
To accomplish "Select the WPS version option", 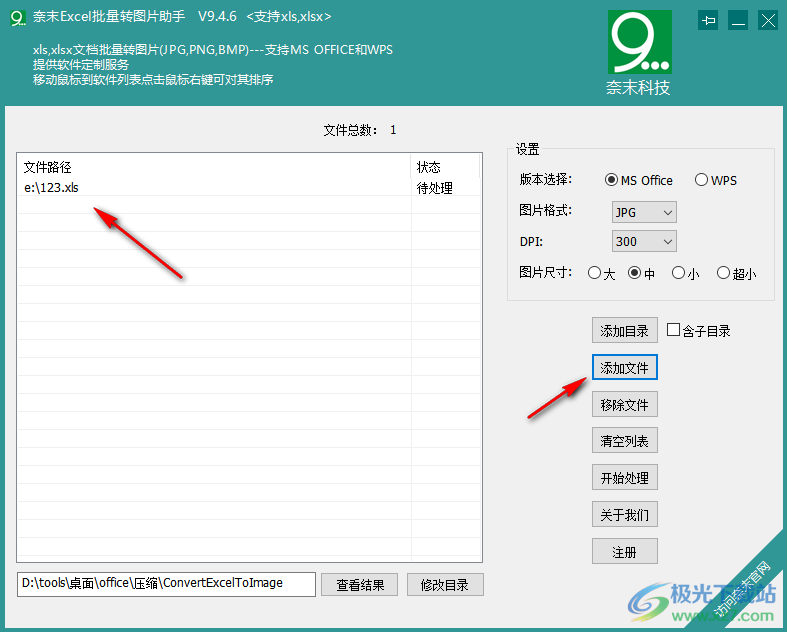I will [x=716, y=180].
